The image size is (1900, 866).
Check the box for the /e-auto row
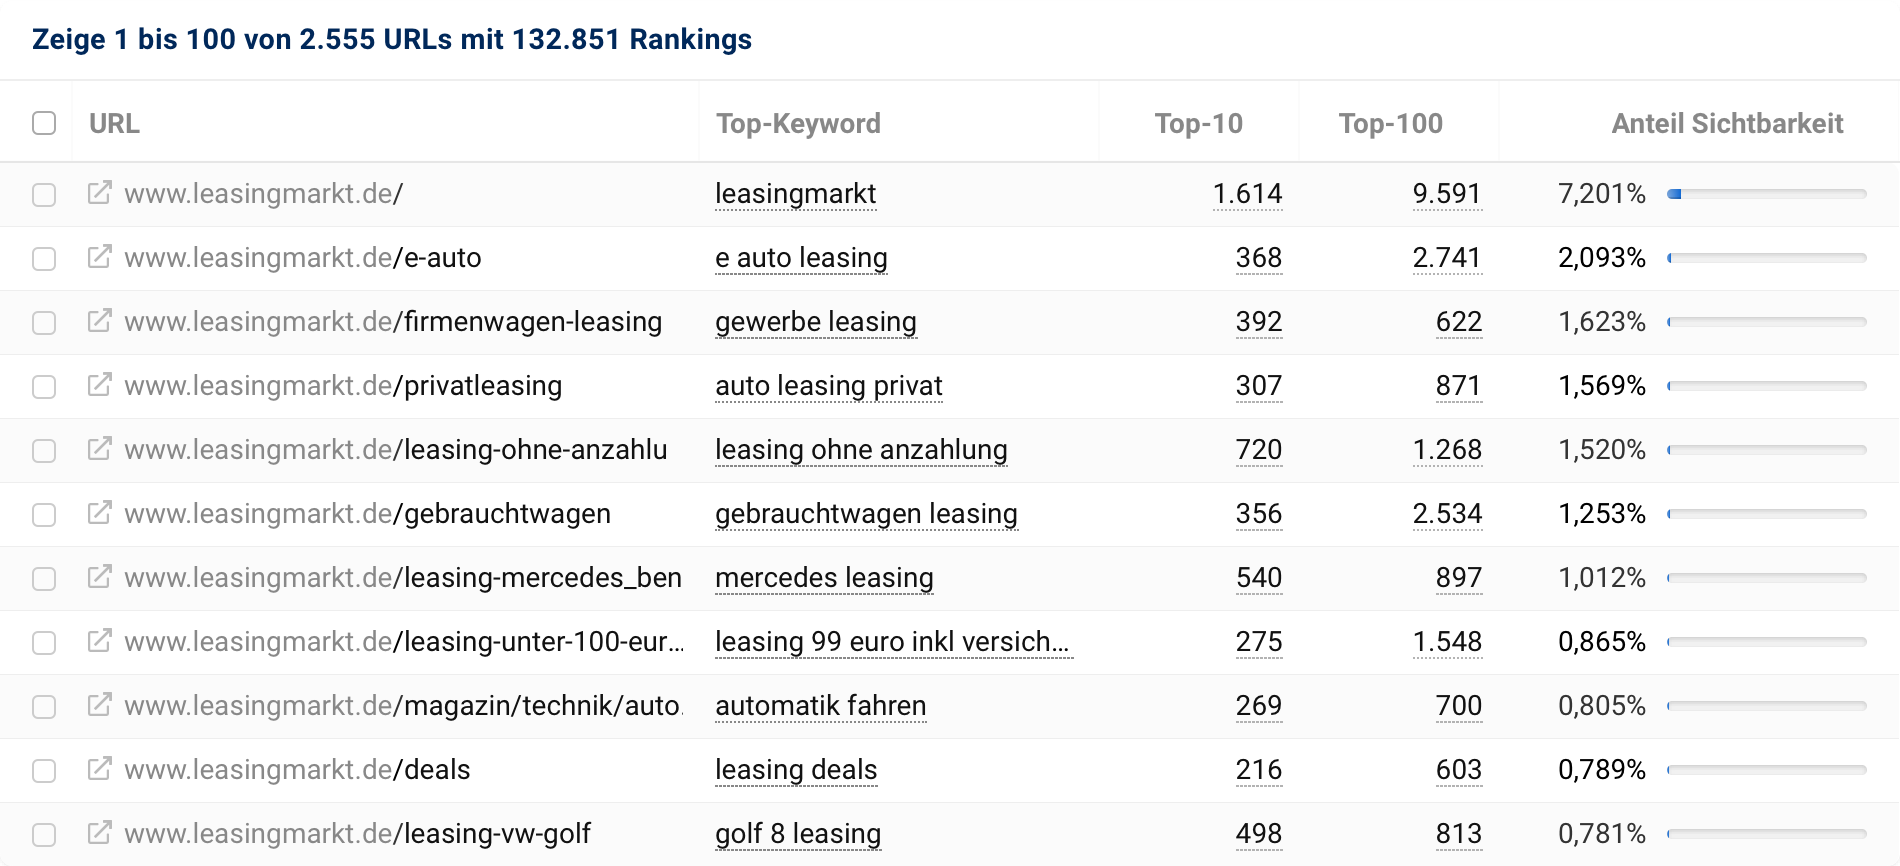[44, 259]
